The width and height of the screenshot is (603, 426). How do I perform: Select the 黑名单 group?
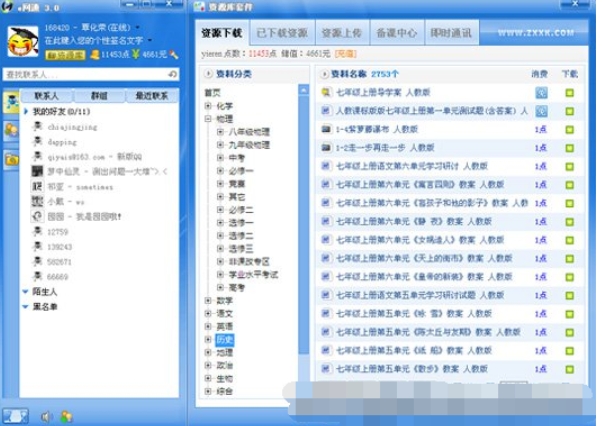(x=45, y=306)
